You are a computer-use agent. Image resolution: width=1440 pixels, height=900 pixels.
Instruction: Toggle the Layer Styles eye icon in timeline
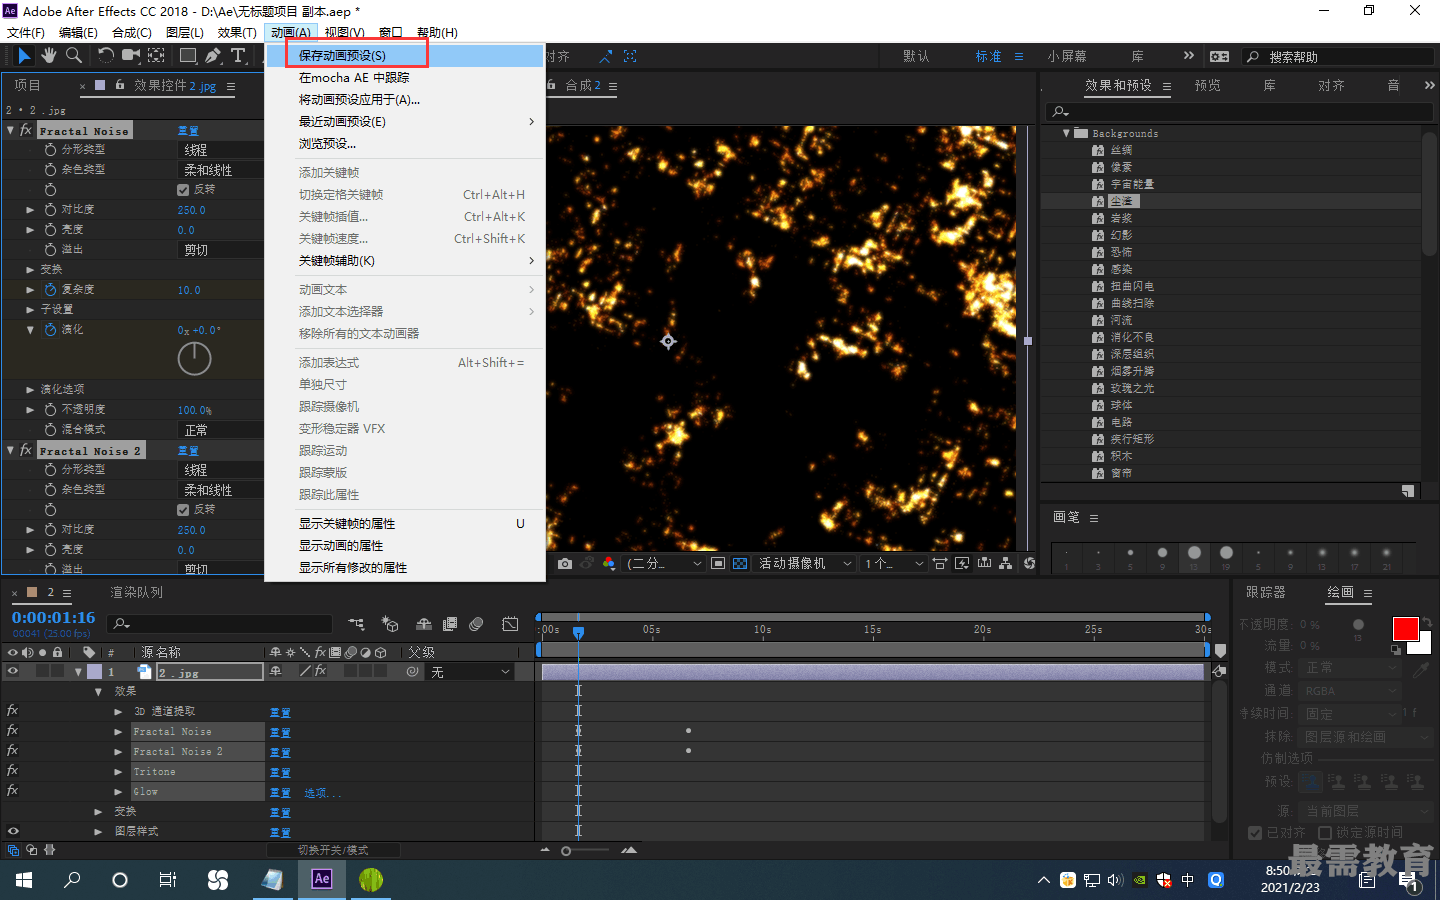13,831
